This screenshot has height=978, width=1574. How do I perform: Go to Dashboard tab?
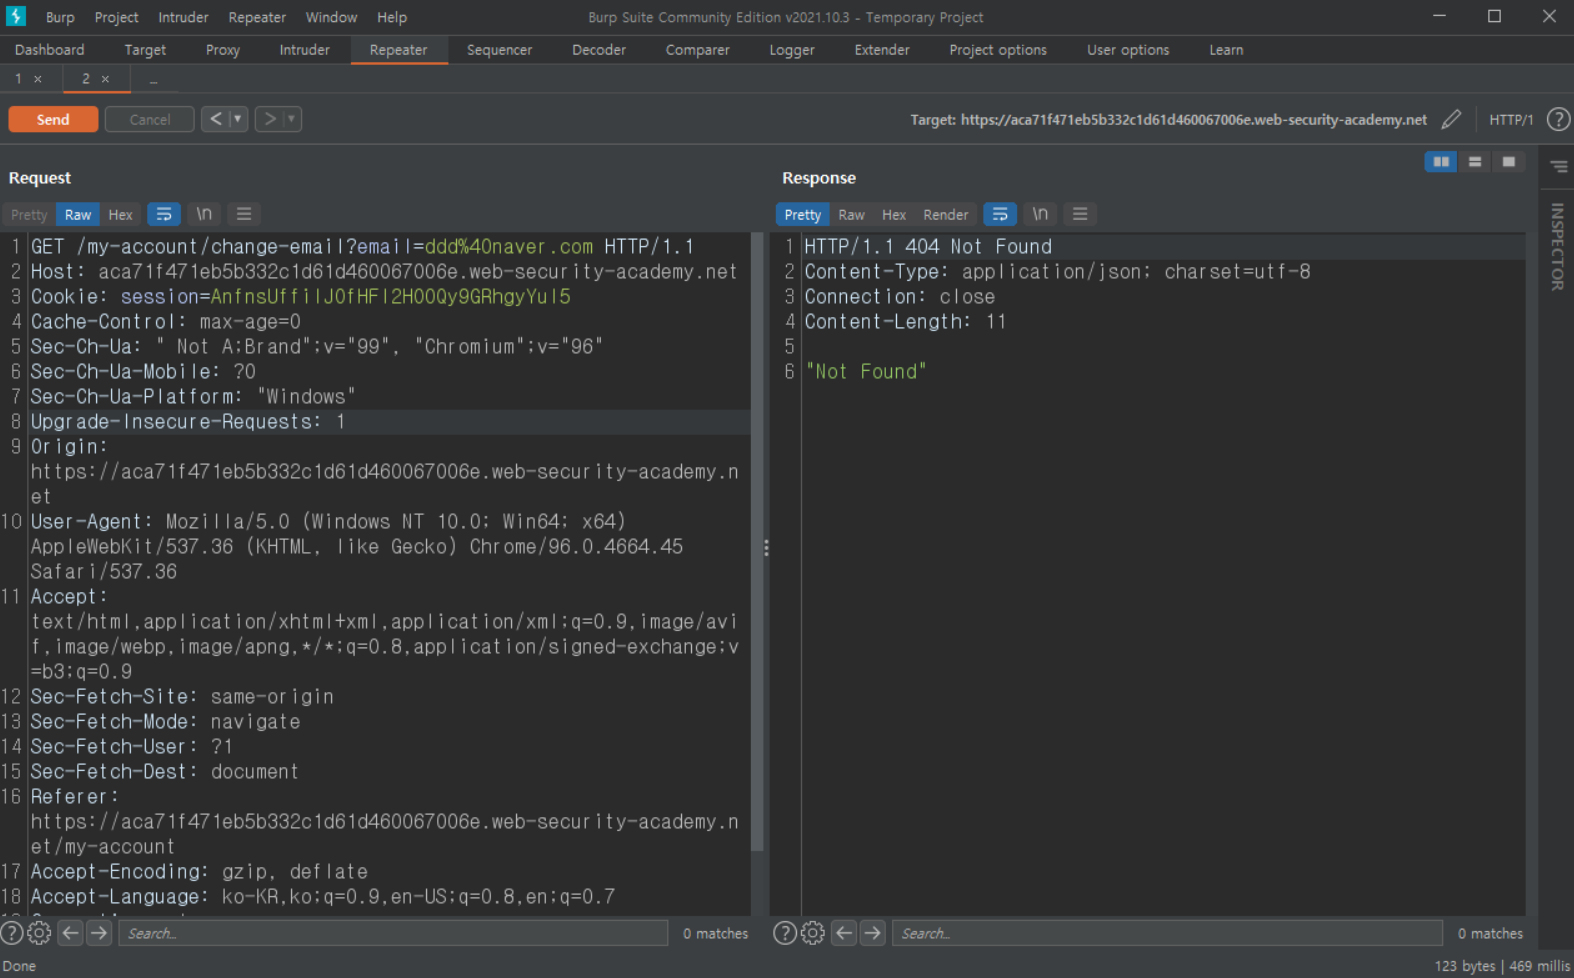(x=49, y=50)
